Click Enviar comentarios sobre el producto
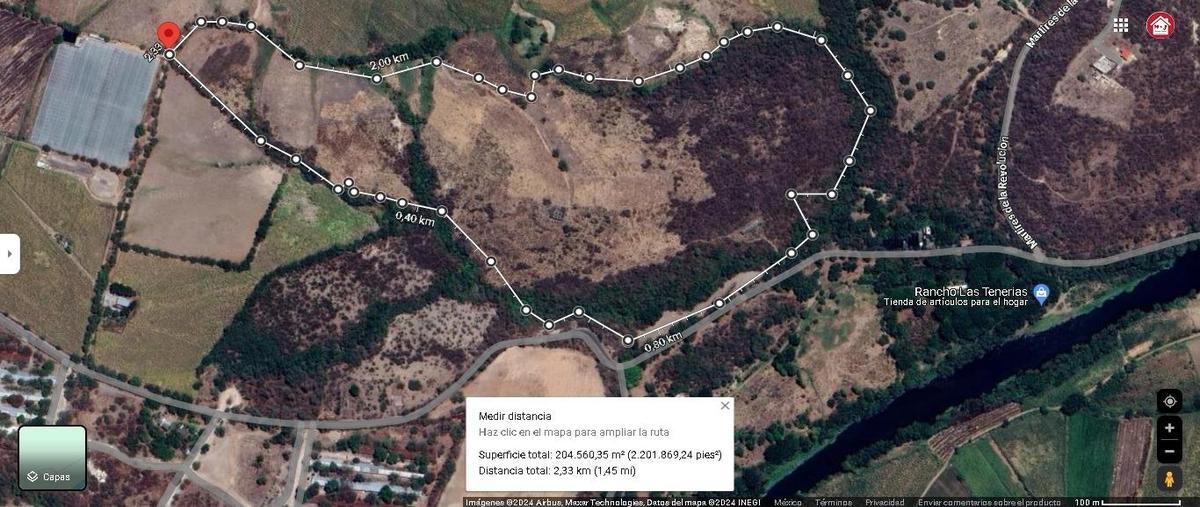Screen dimensions: 1200x507 [x=989, y=502]
